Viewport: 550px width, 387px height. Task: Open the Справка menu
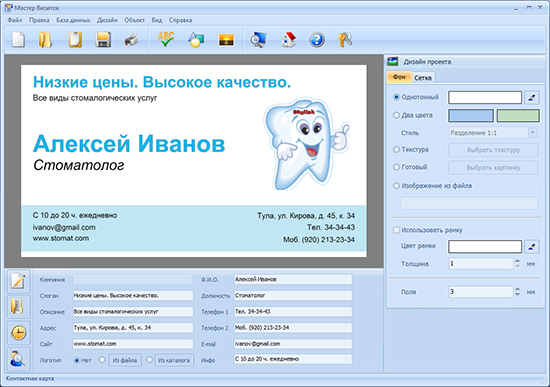[180, 20]
